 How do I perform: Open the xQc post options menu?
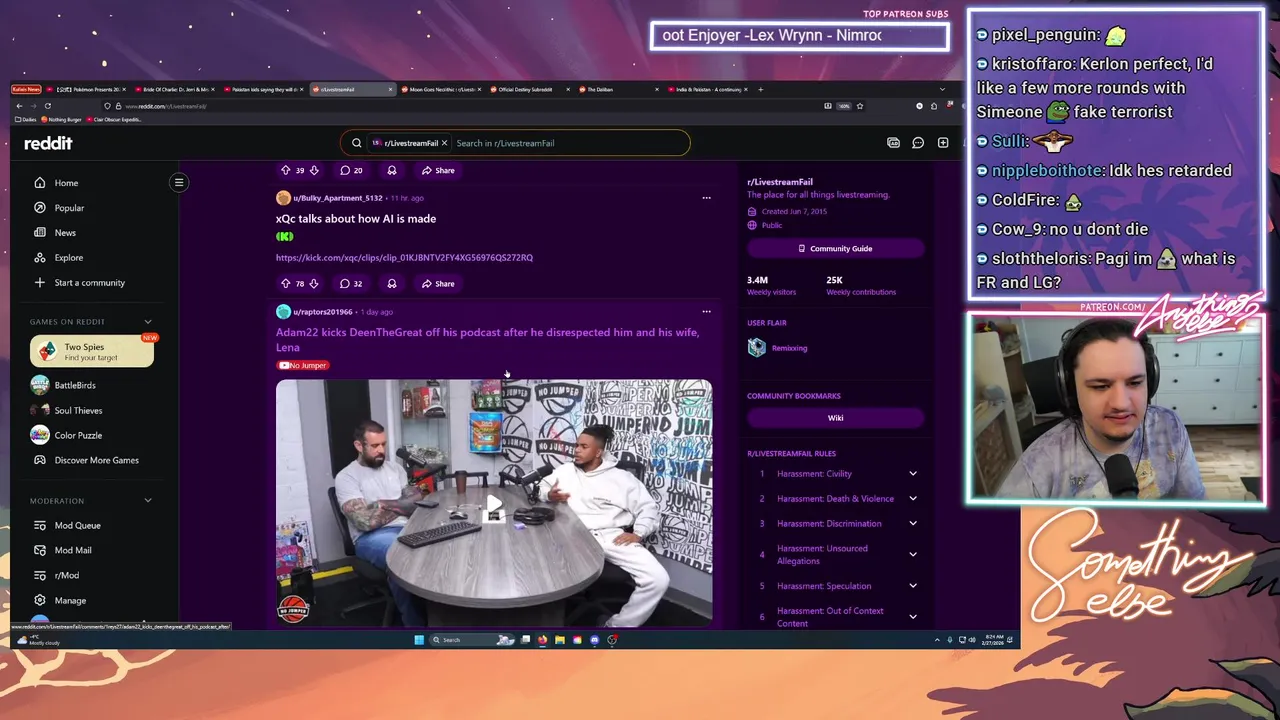click(x=706, y=198)
